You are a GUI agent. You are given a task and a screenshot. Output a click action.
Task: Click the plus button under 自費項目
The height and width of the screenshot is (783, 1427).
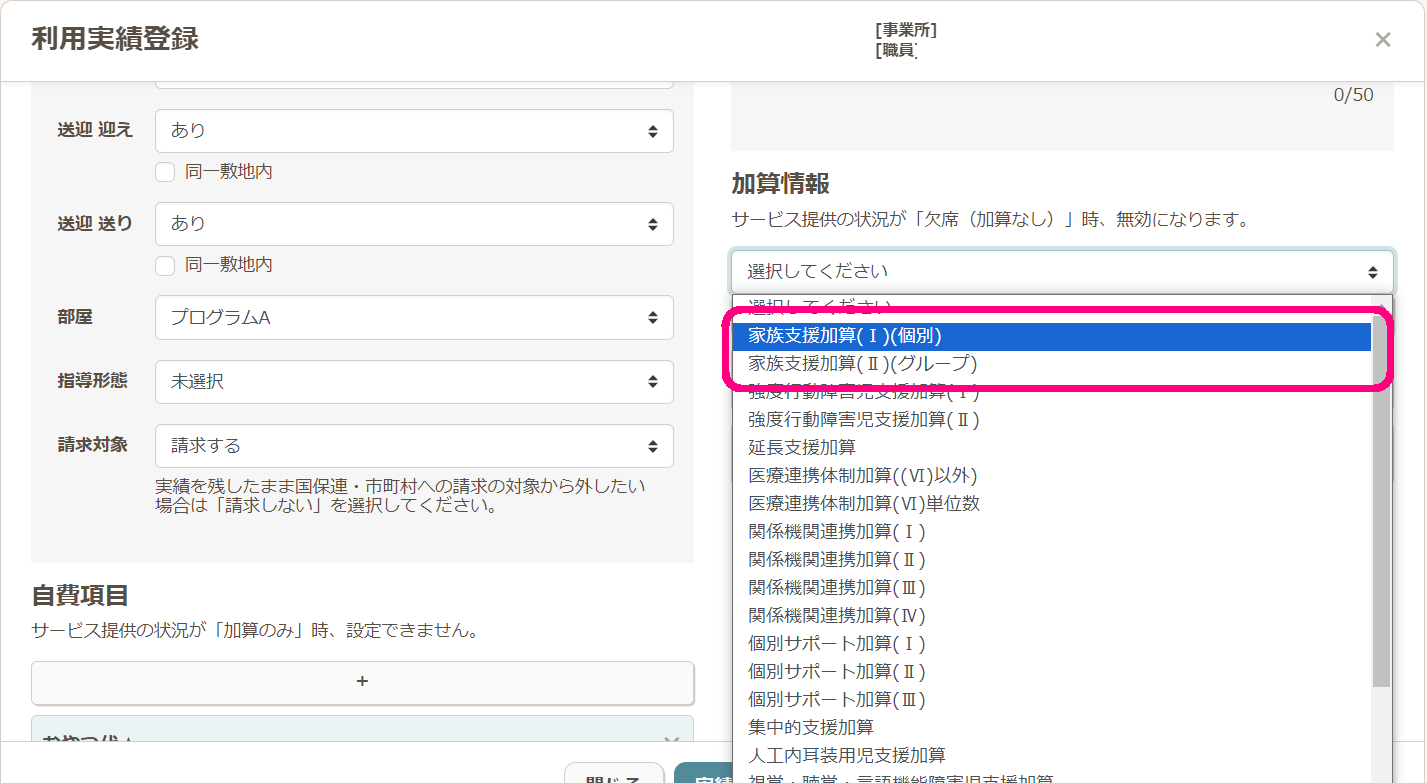(x=362, y=682)
